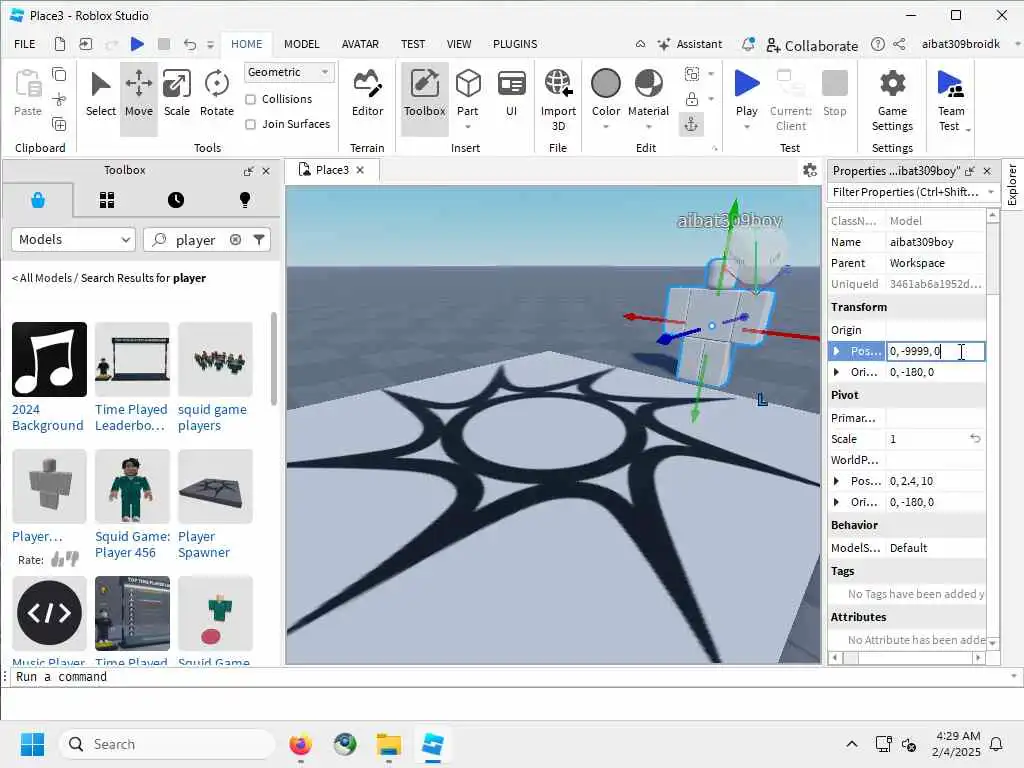Switch to the VIEW ribbon tab
Viewport: 1024px width, 768px height.
click(458, 44)
